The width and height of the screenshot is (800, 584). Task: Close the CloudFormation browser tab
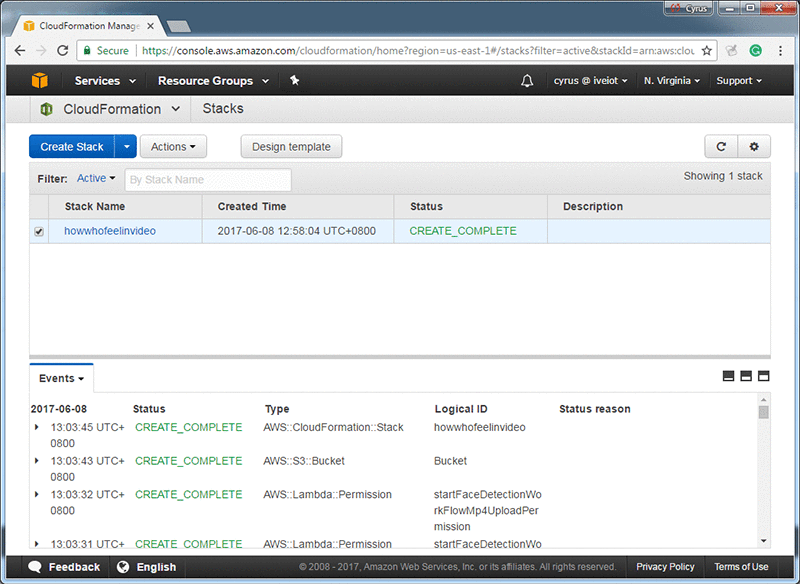[151, 26]
